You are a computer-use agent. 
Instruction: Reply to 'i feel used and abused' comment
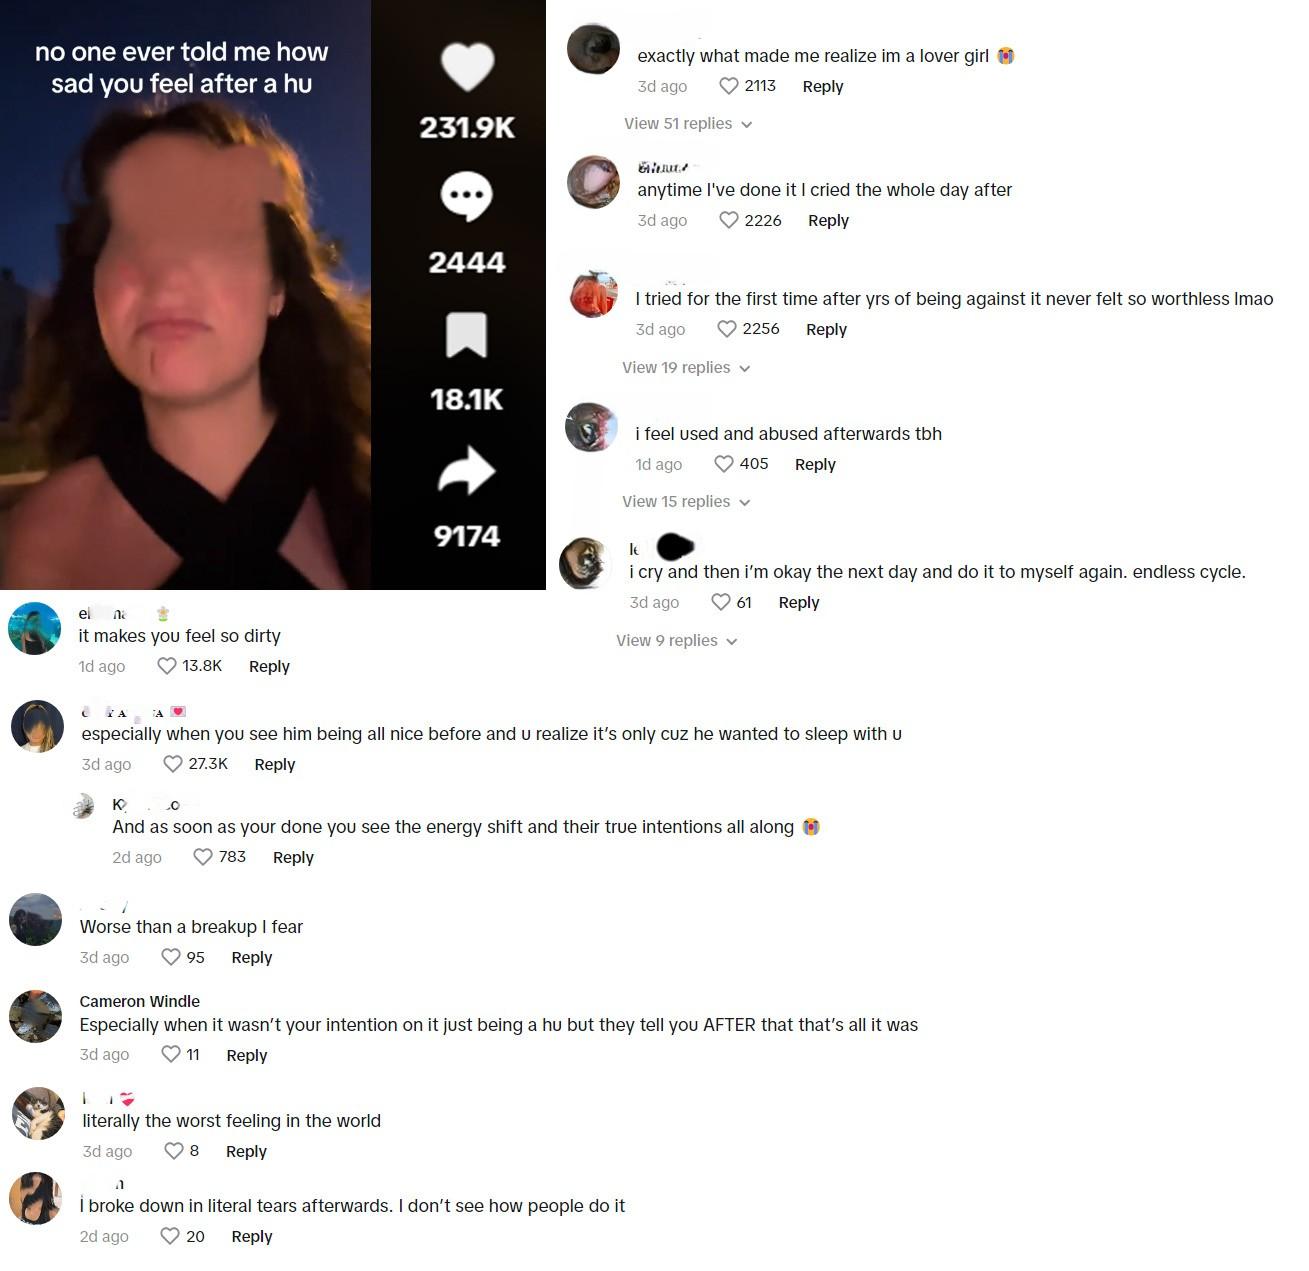[x=815, y=464]
